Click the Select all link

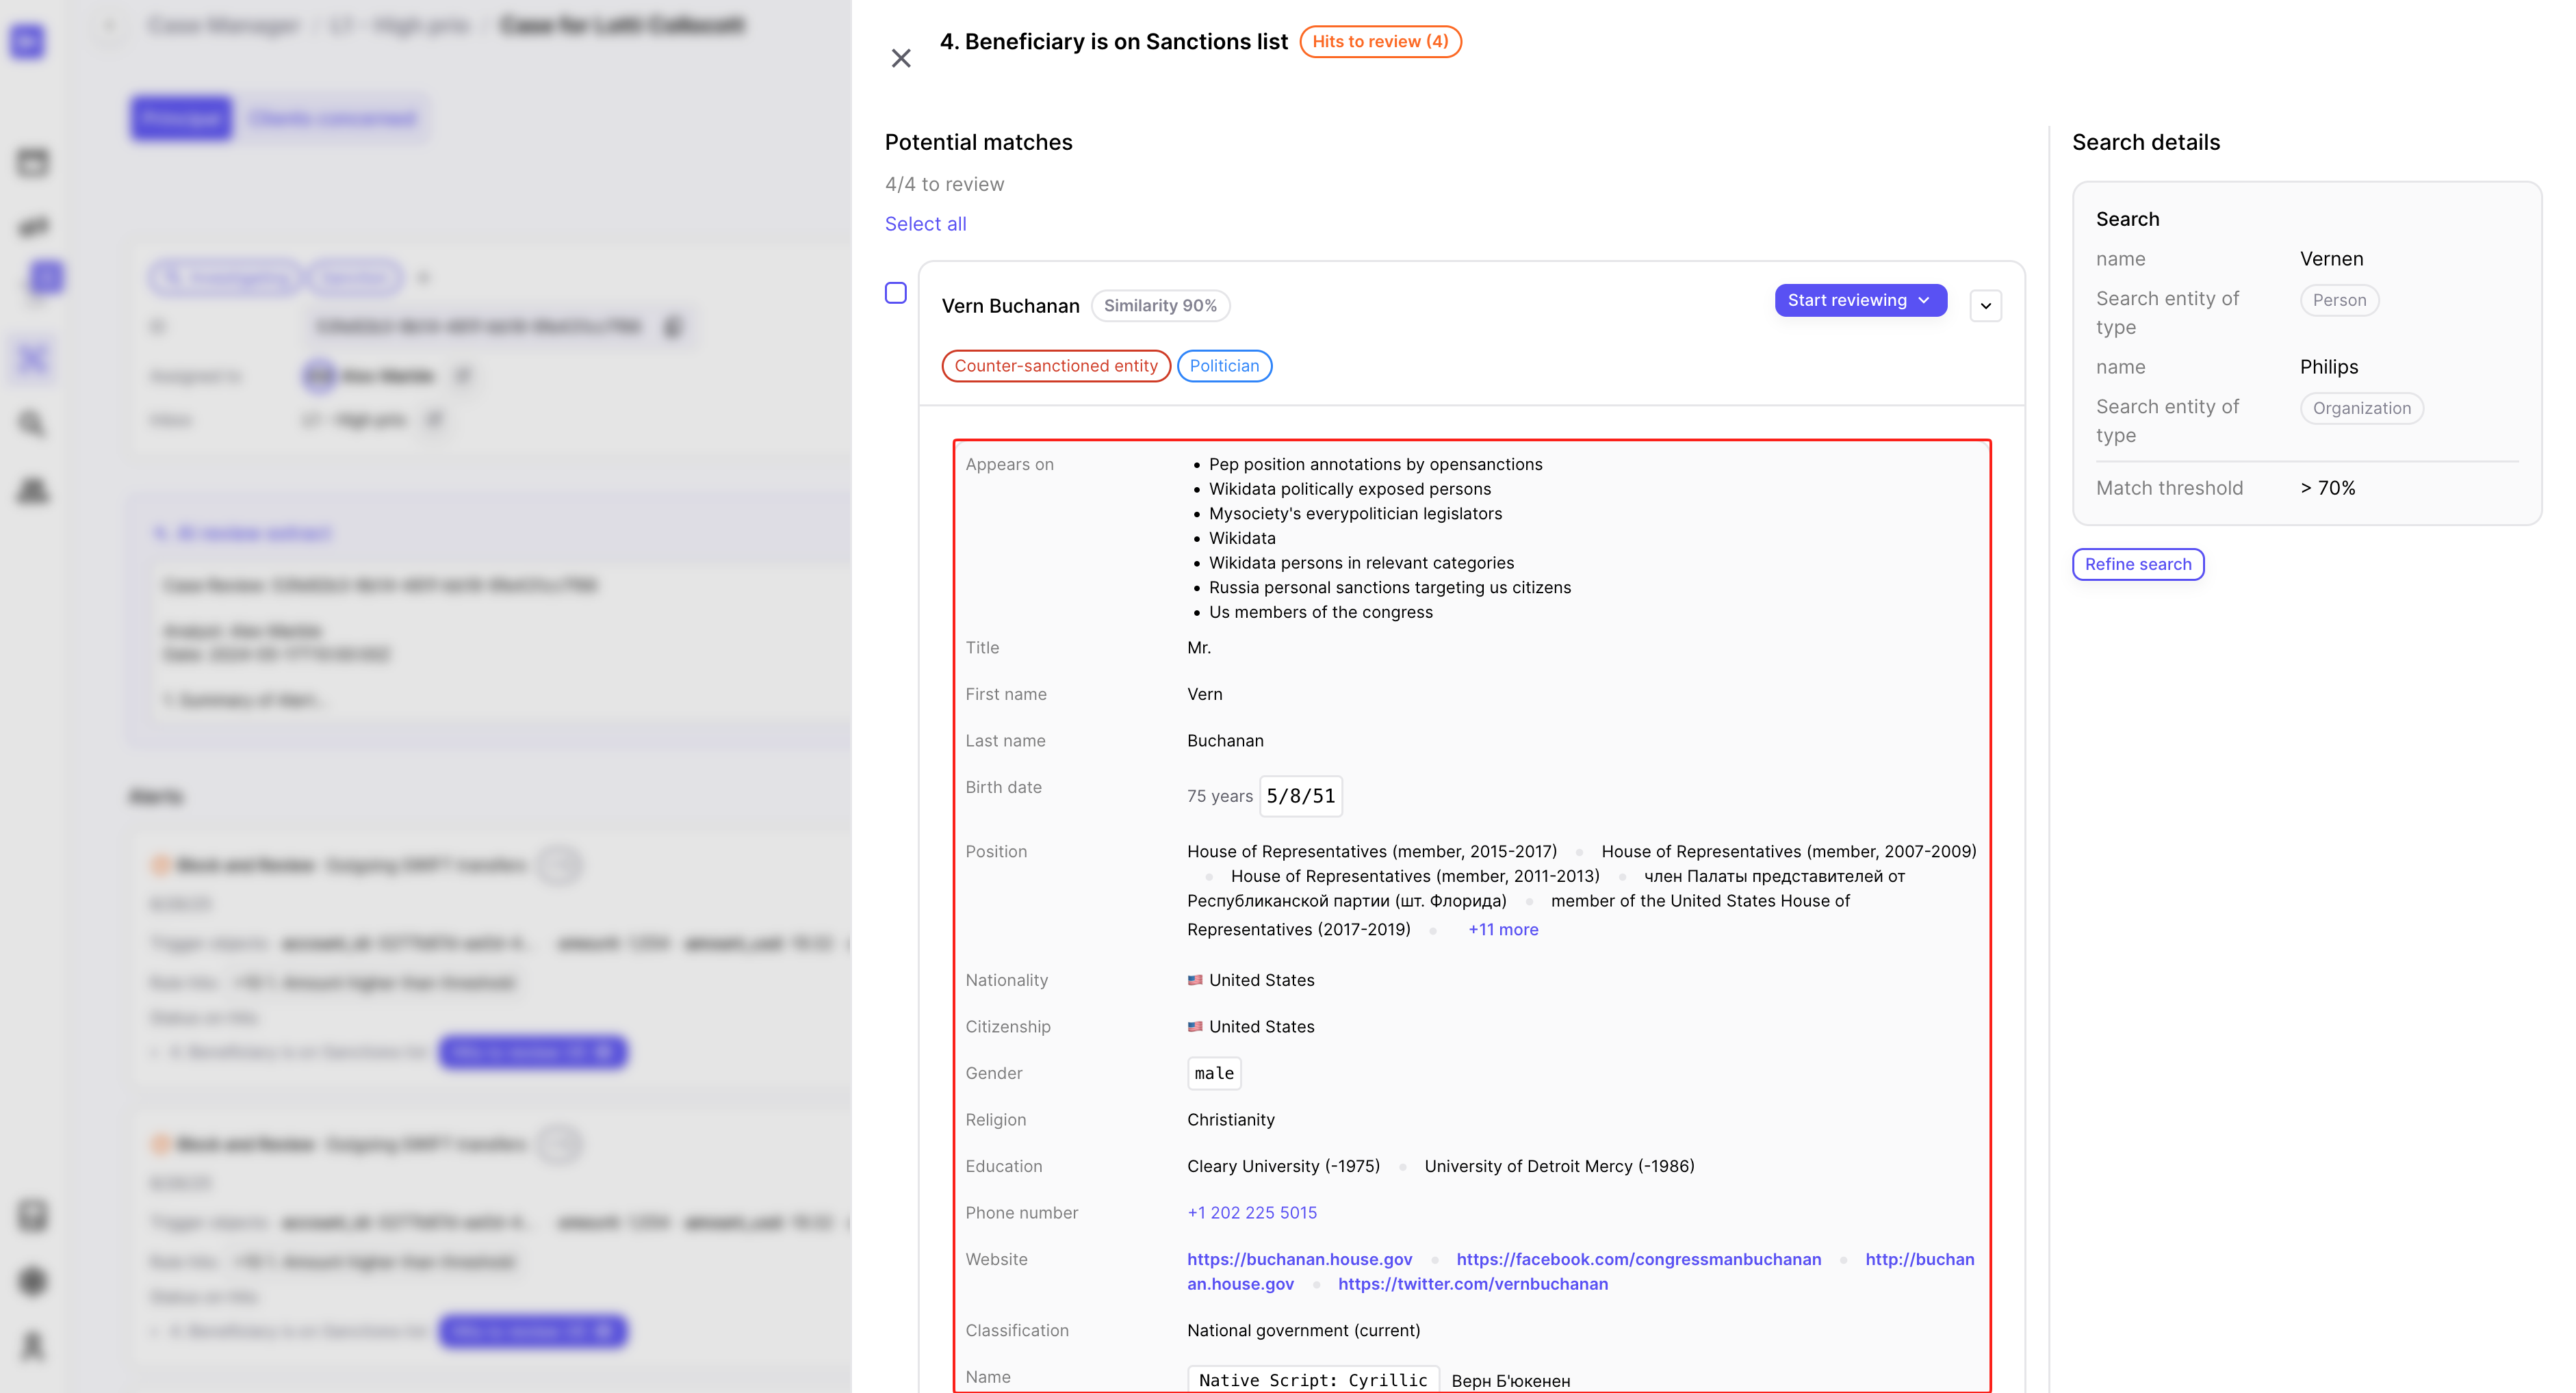(925, 224)
